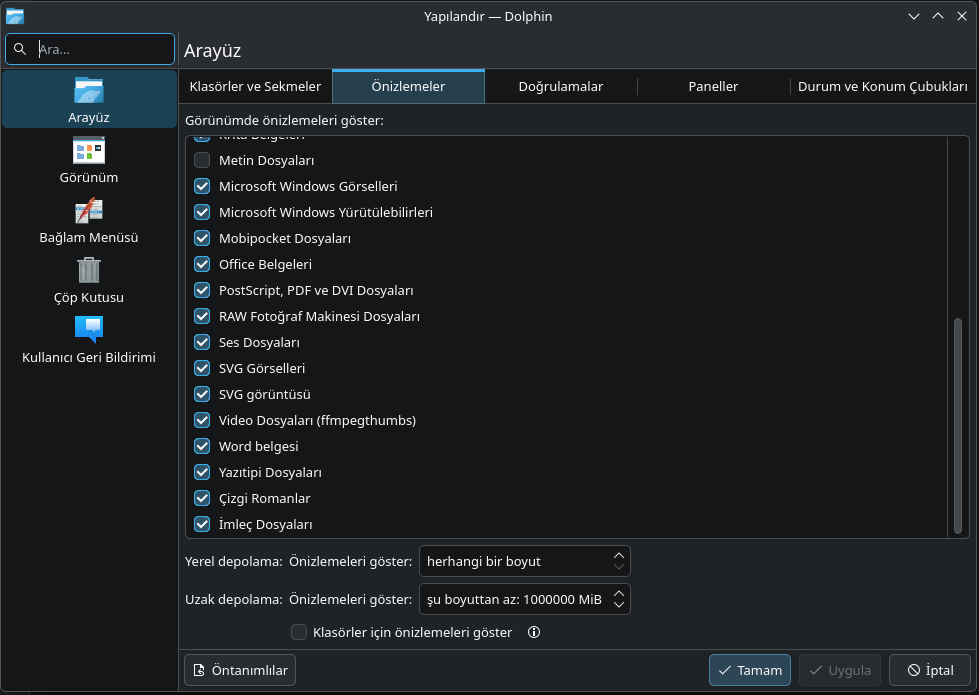Cancel with the İptal button

(x=930, y=670)
